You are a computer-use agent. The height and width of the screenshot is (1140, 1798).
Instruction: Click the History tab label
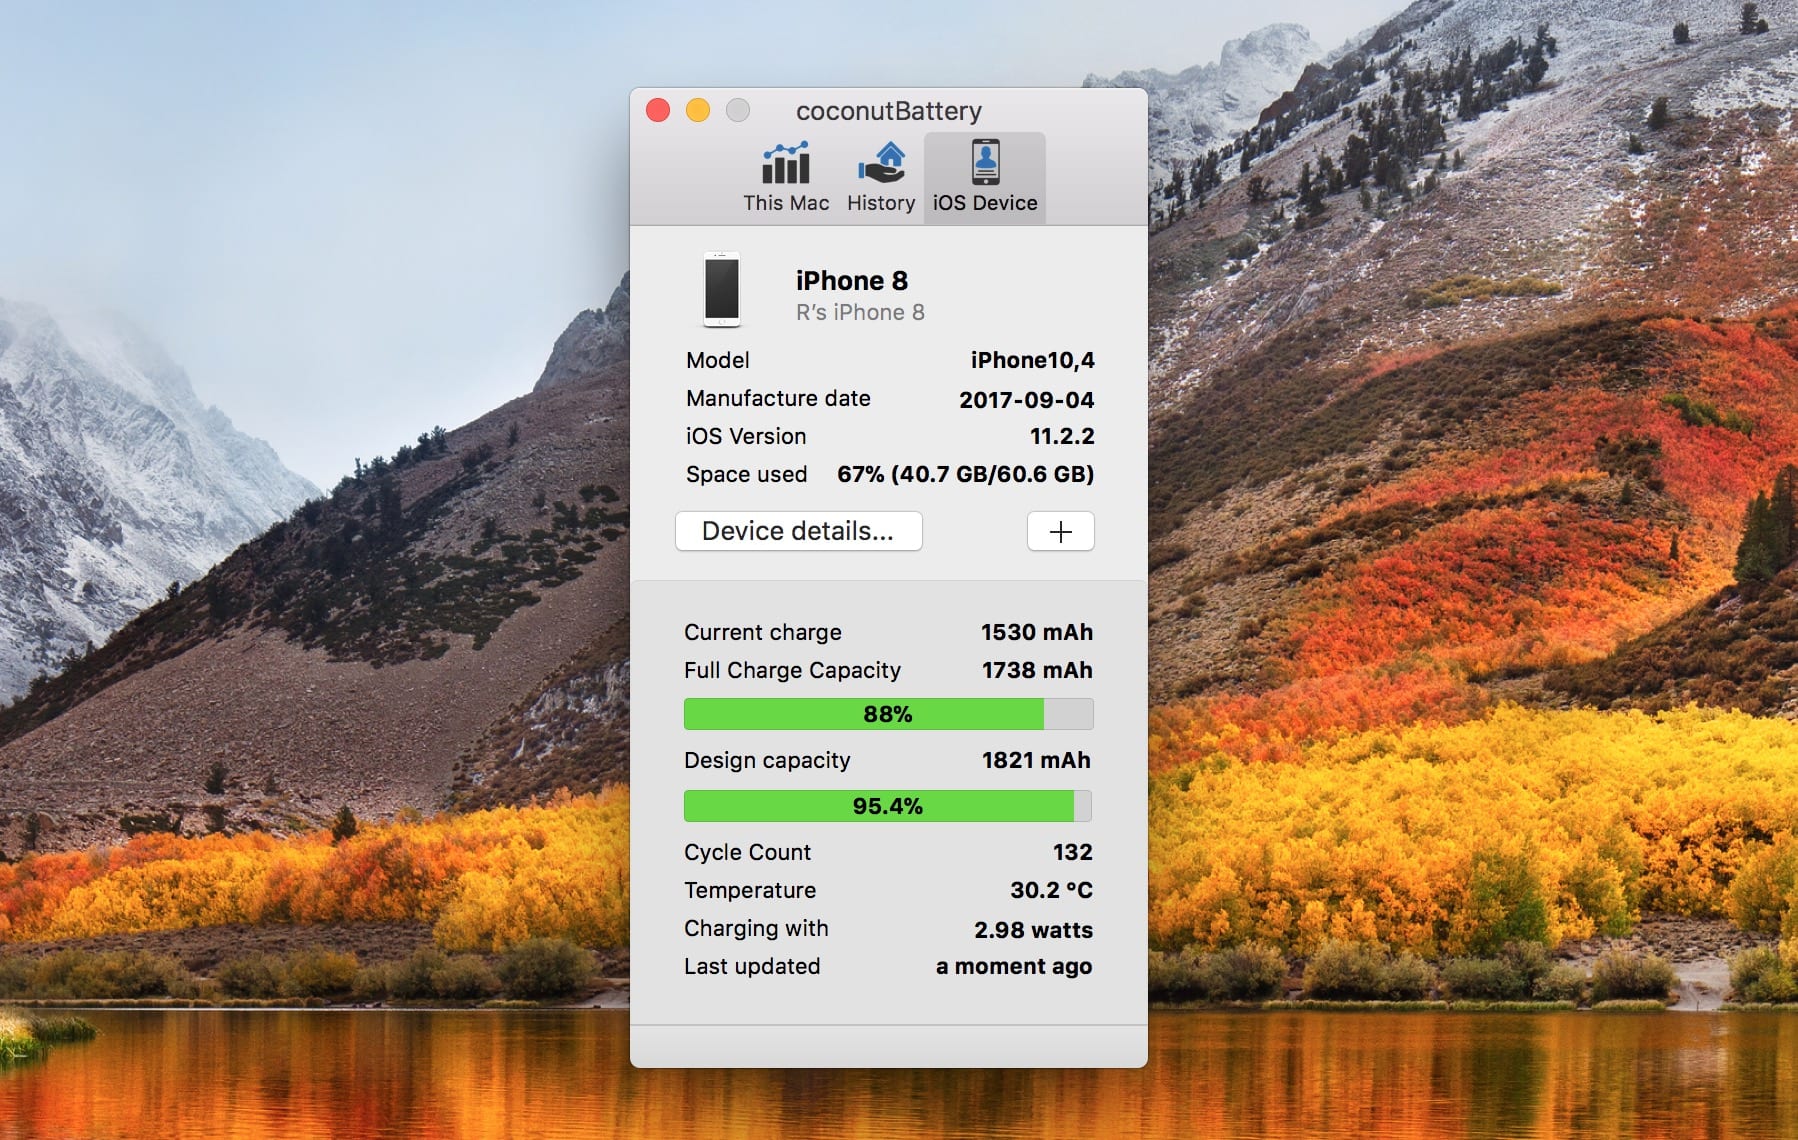(x=881, y=203)
